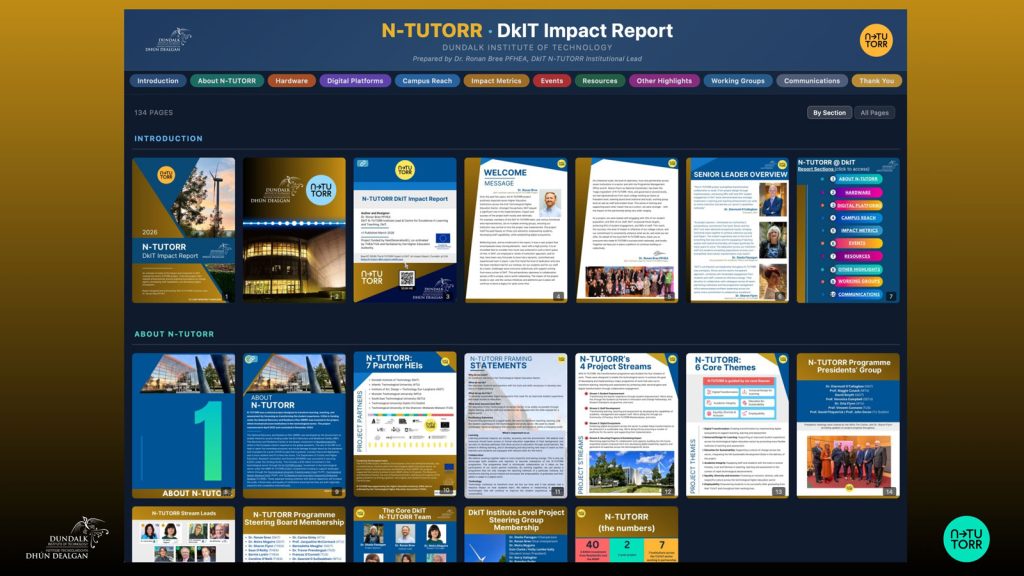
Task: Open the Institute Level Steering Group thumbnail
Action: tap(516, 534)
